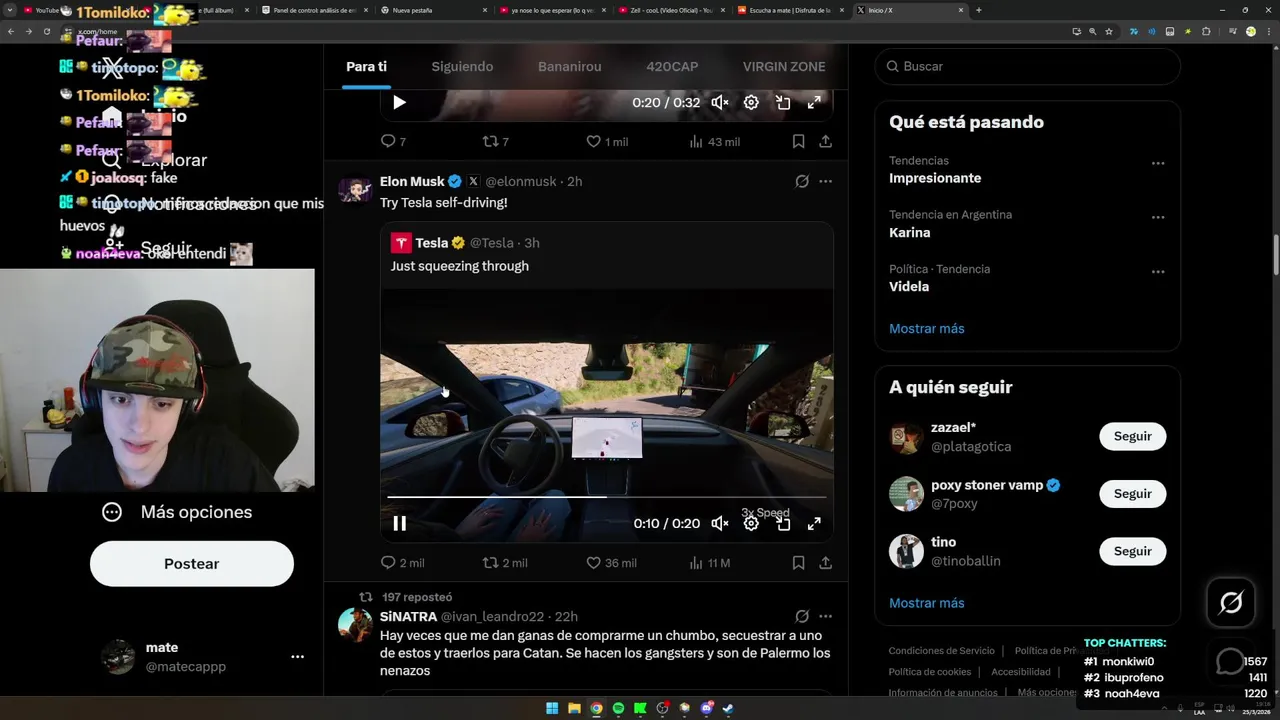Image resolution: width=1280 pixels, height=720 pixels.
Task: Bookmark the top post with 43 mil views
Action: coord(798,142)
